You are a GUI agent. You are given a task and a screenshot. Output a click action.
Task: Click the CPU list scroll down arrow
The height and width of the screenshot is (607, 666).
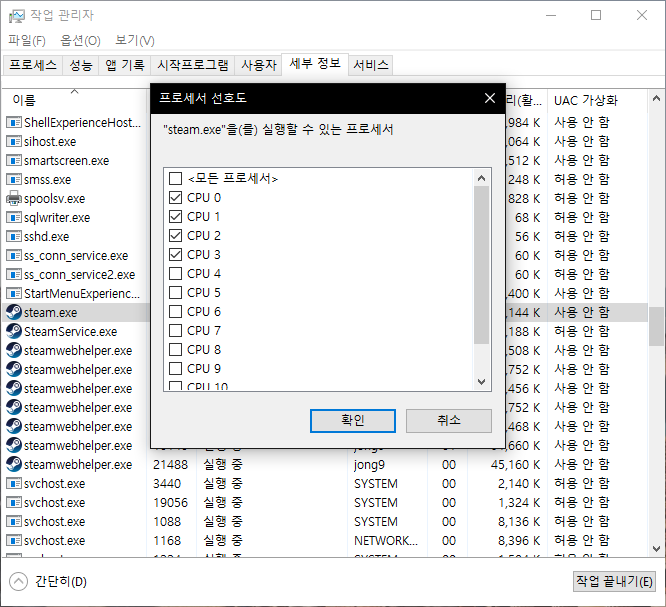481,381
